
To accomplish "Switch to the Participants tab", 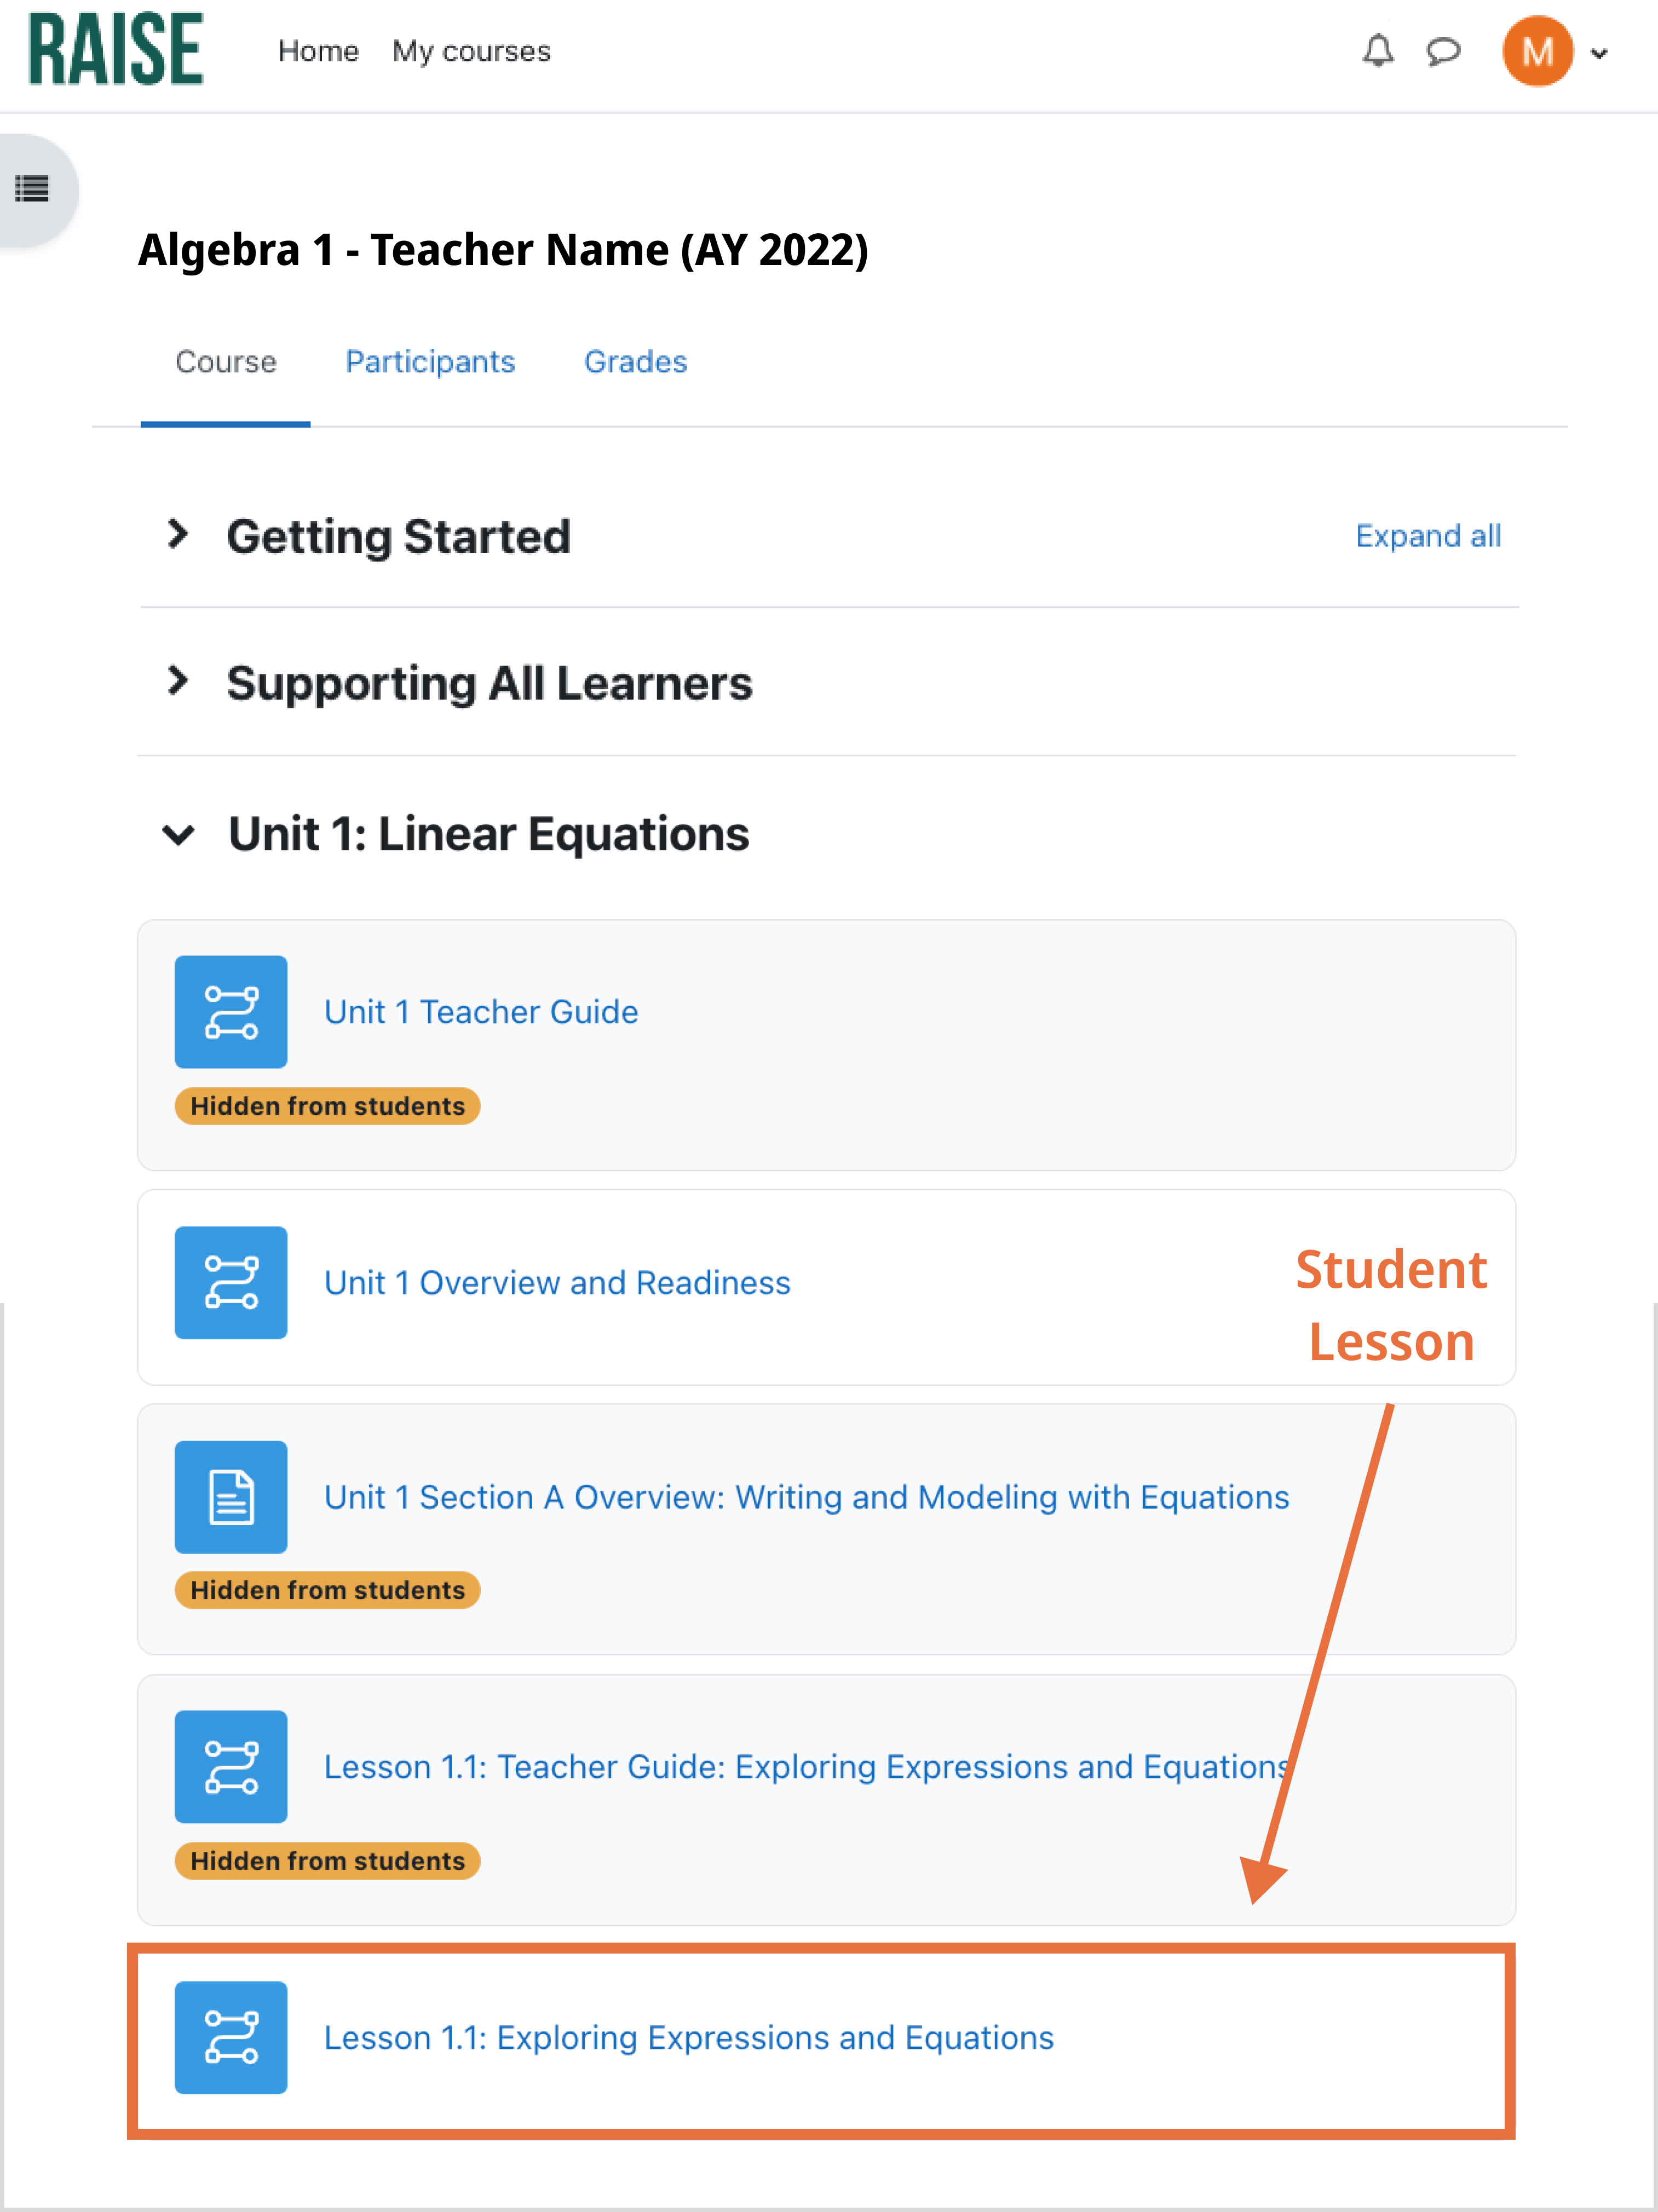I will (430, 362).
